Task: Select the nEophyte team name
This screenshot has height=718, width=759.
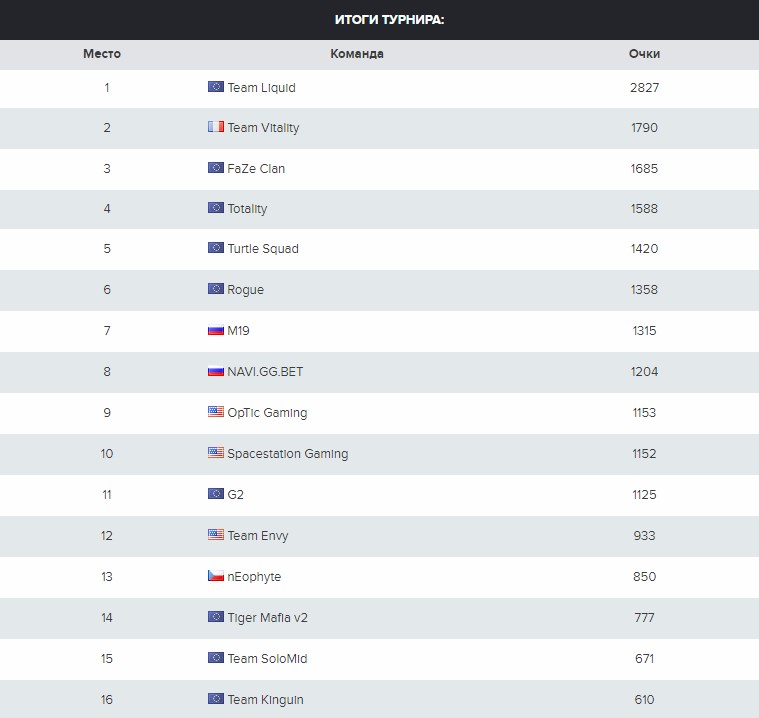Action: 254,577
